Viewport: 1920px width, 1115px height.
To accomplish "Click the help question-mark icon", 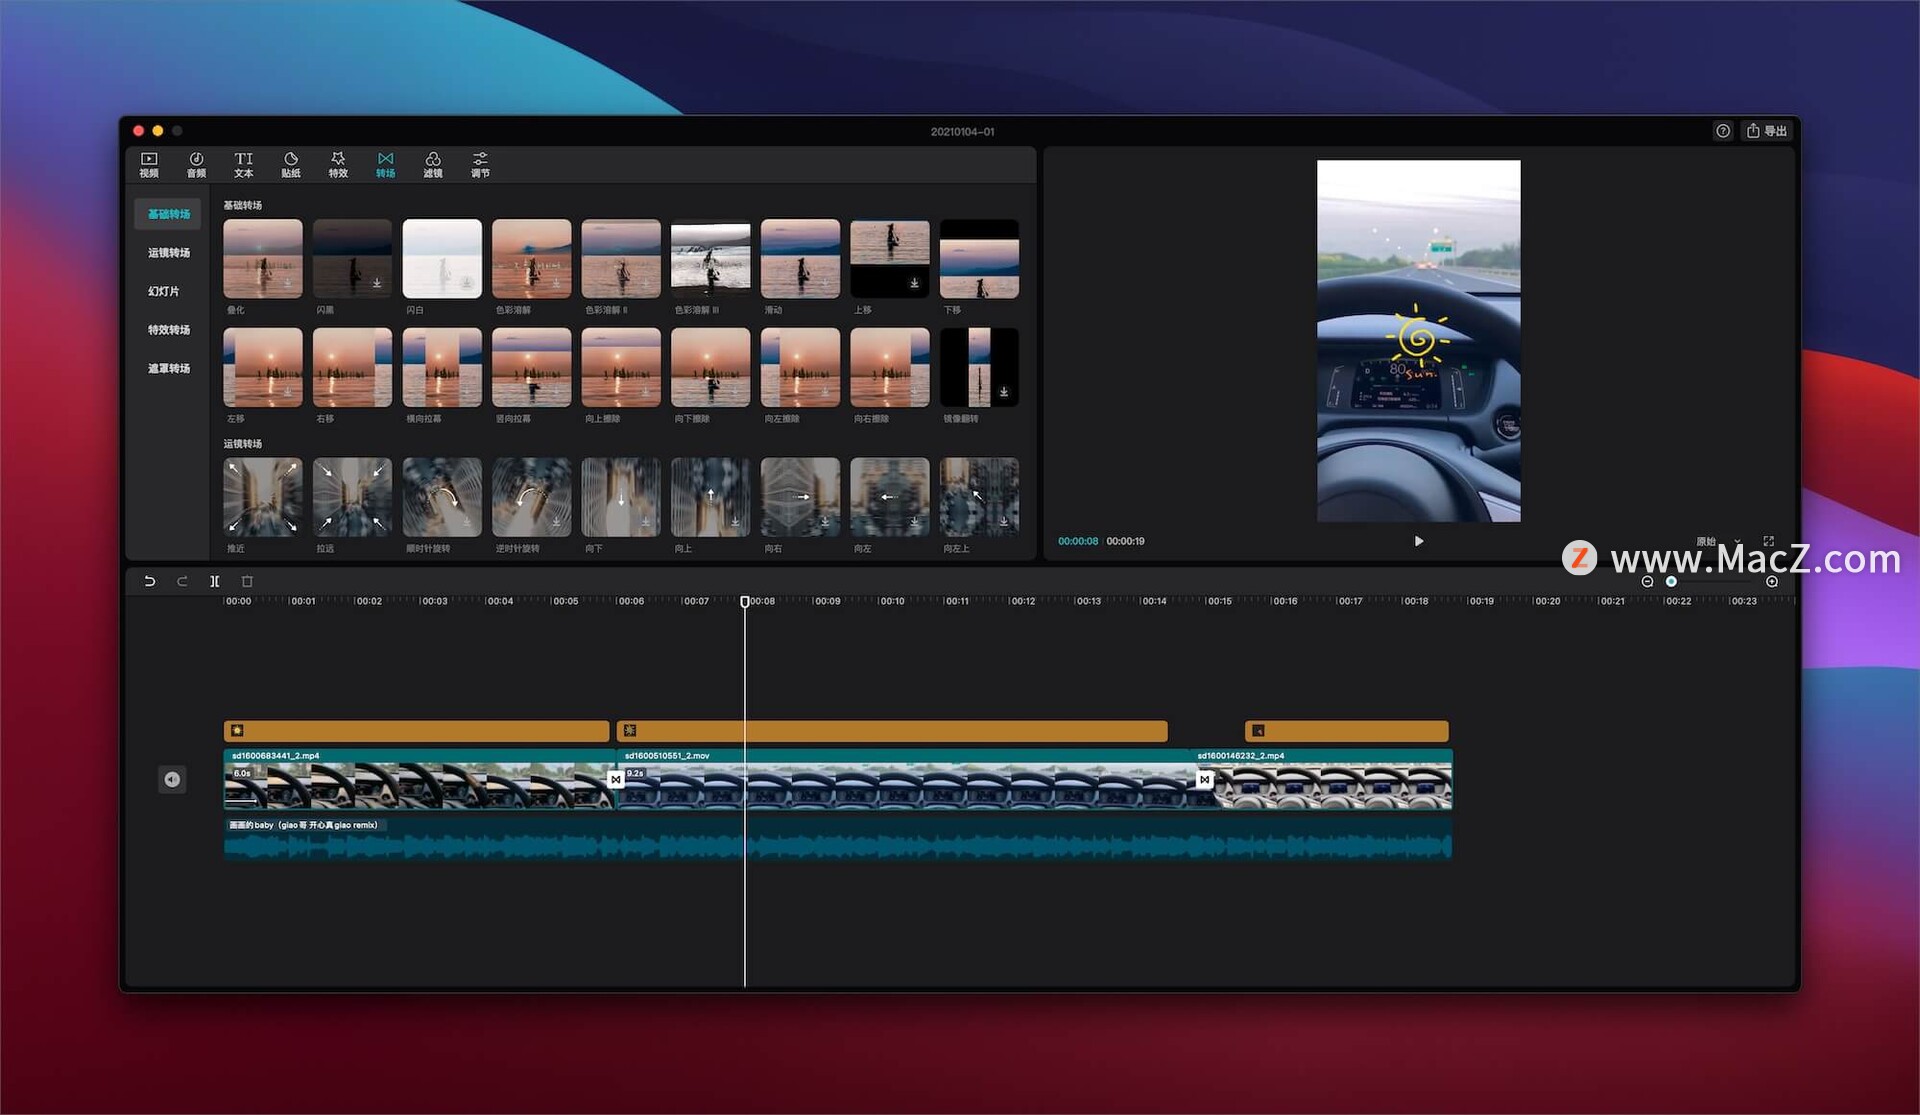I will (1722, 131).
